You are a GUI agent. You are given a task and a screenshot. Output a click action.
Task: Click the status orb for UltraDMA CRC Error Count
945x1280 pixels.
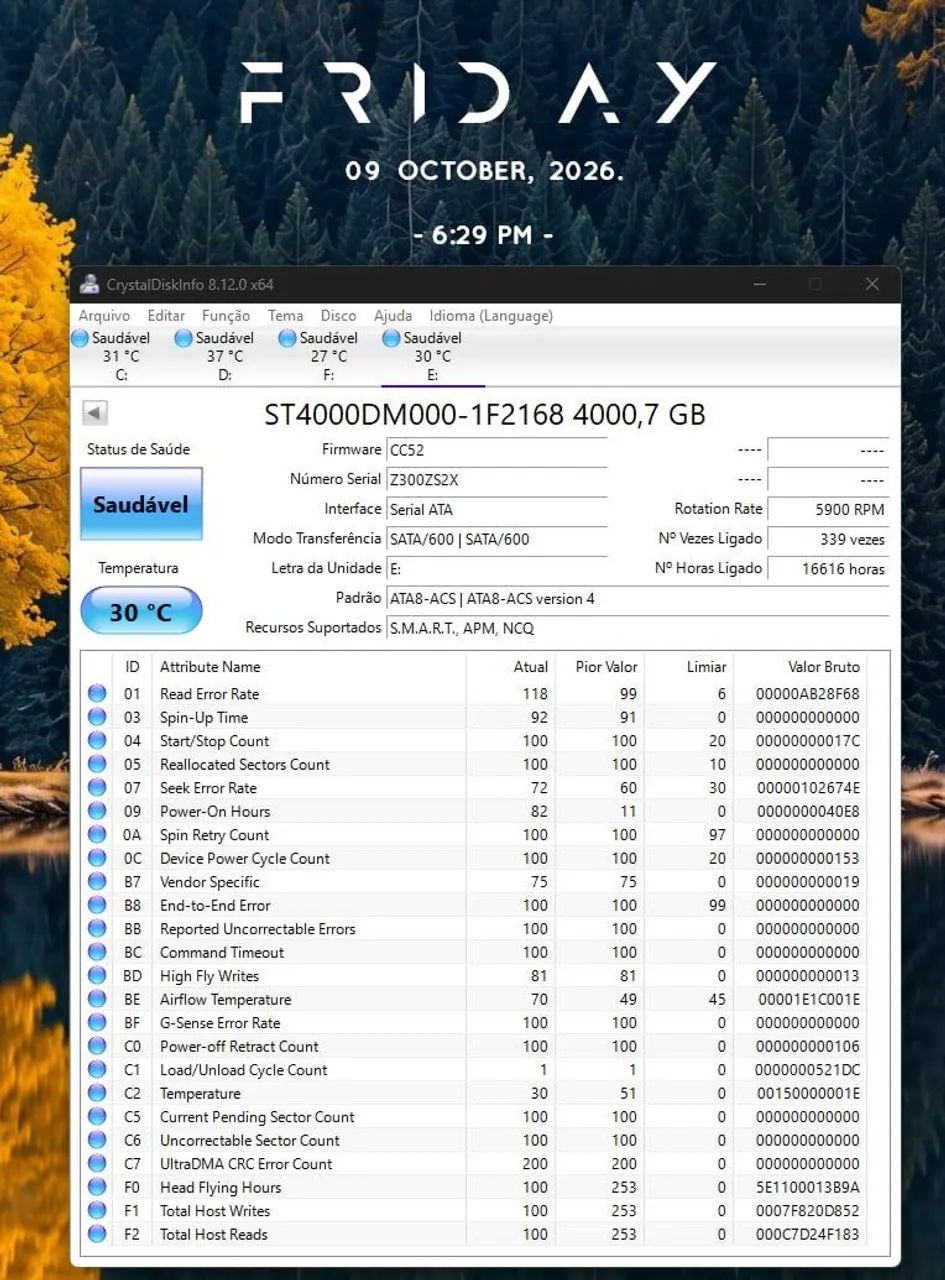coord(97,1163)
